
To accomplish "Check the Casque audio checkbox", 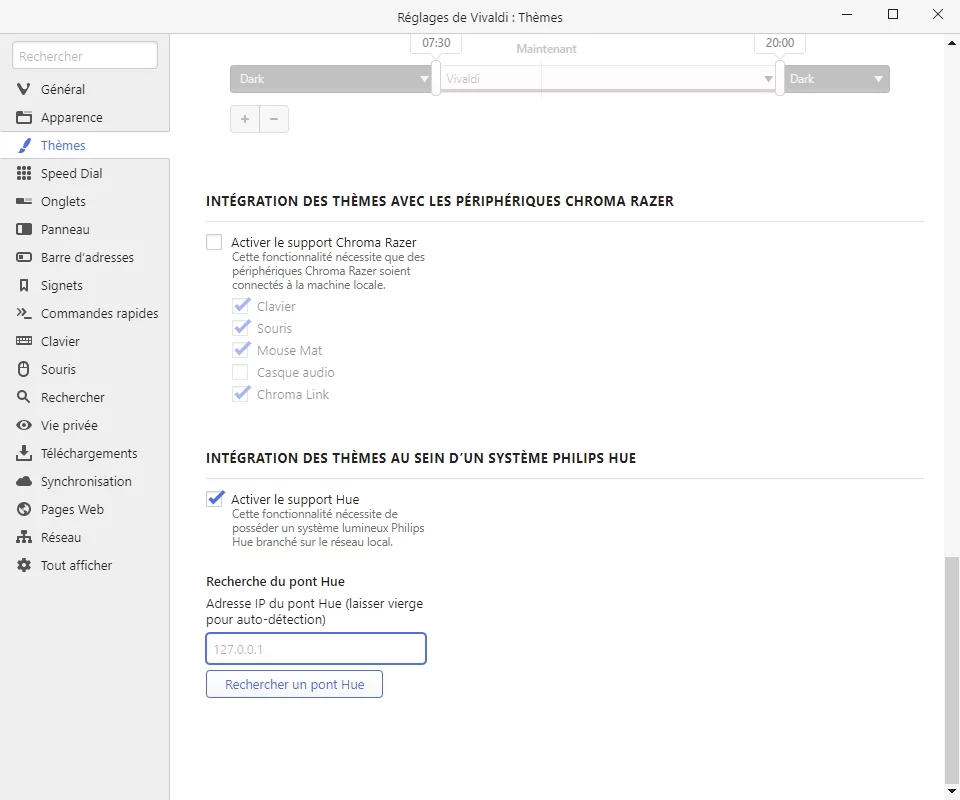I will [x=241, y=372].
